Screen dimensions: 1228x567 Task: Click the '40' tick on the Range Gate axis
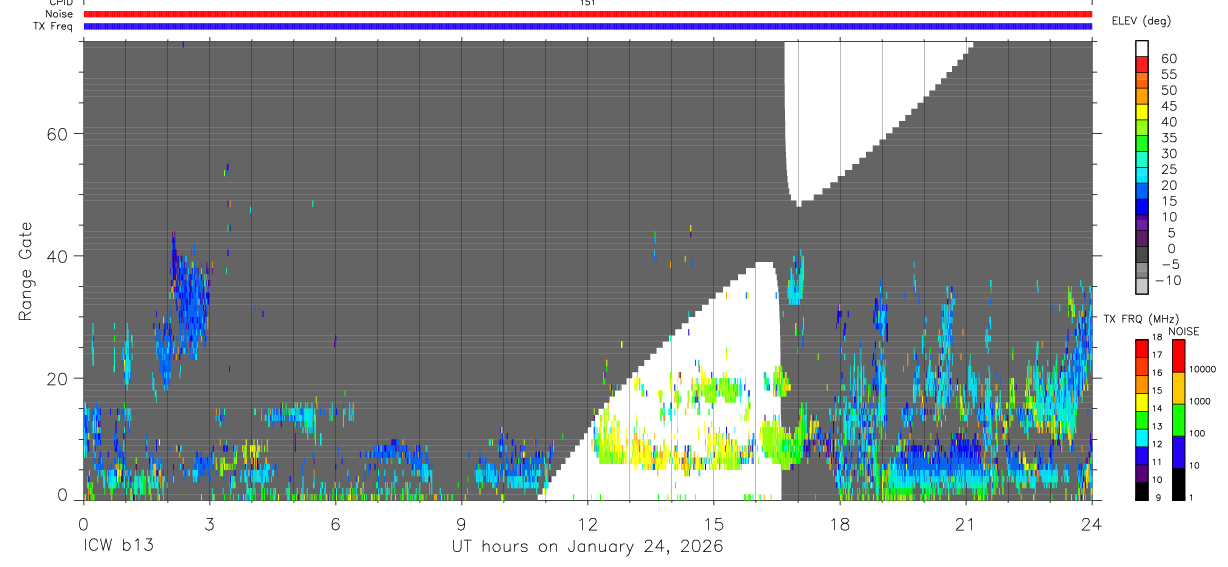coord(58,256)
